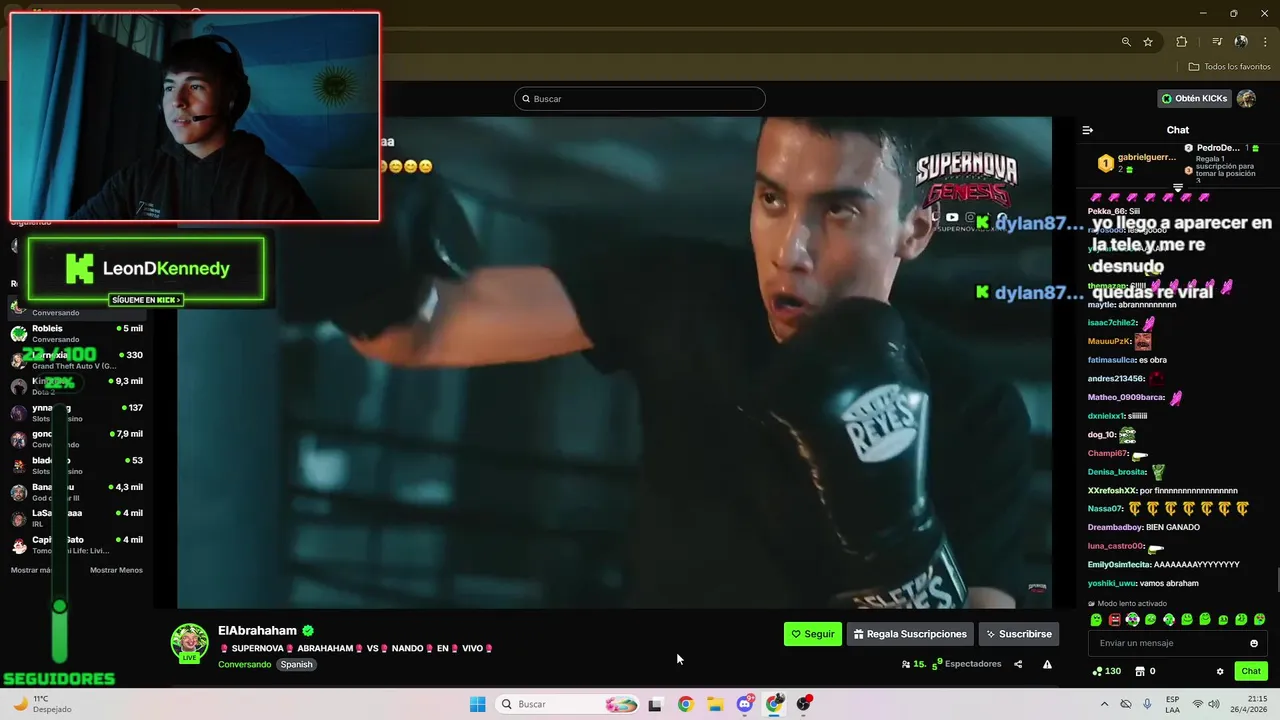Viewport: 1280px width, 720px height.
Task: Click the Windows taskbar Buscar search box
Action: coord(567,704)
